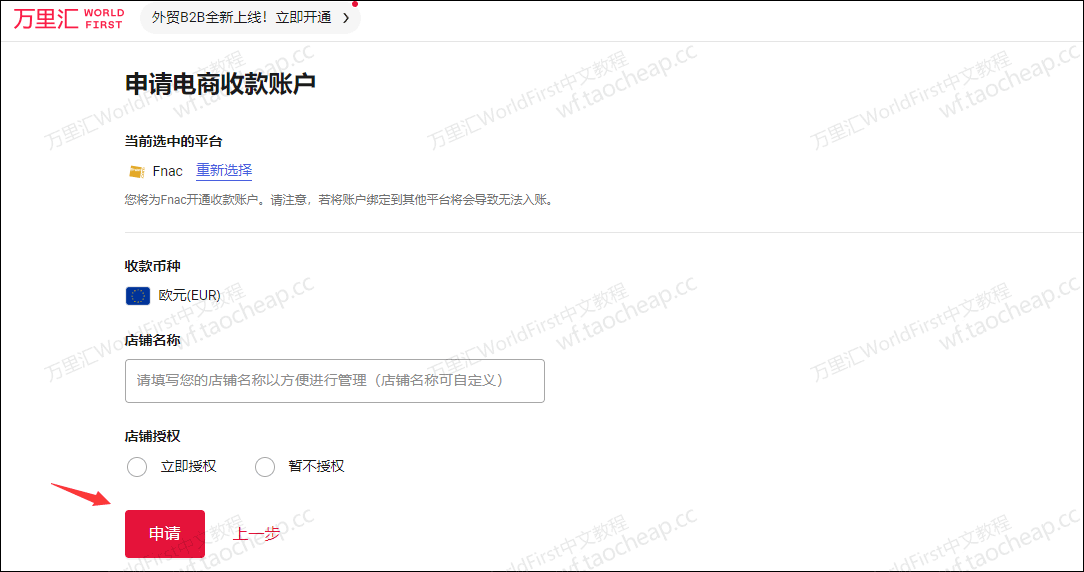This screenshot has height=572, width=1084.
Task: Click 重新选择 to reselect platform
Action: tap(224, 170)
